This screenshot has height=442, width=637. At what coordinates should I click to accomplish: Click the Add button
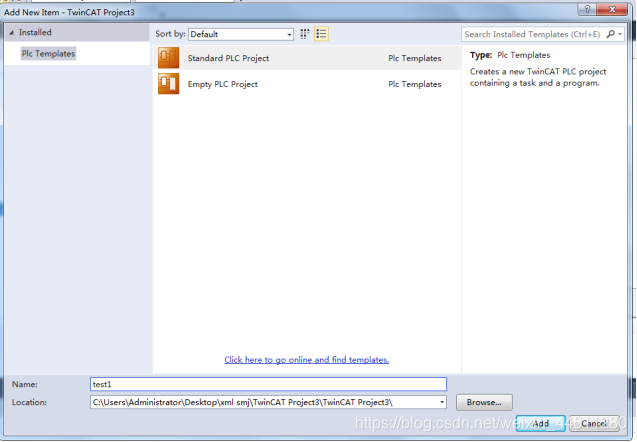pyautogui.click(x=541, y=423)
